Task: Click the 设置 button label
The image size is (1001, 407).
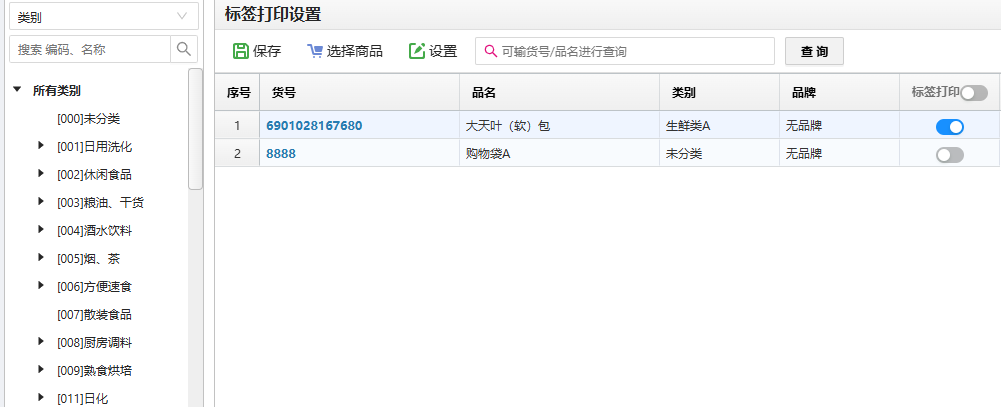Action: 443,52
